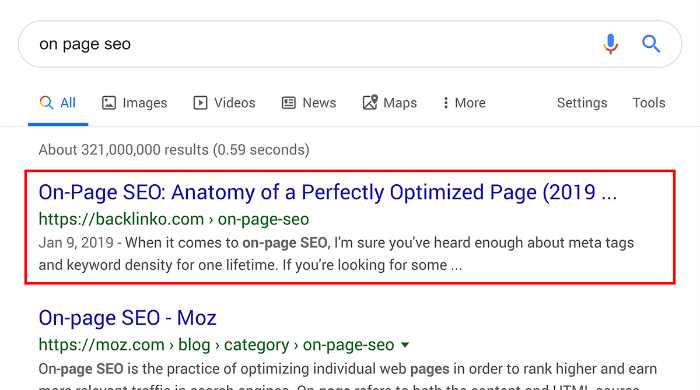700x390 pixels.
Task: Click the blue magnifying glass search icon
Action: (651, 44)
